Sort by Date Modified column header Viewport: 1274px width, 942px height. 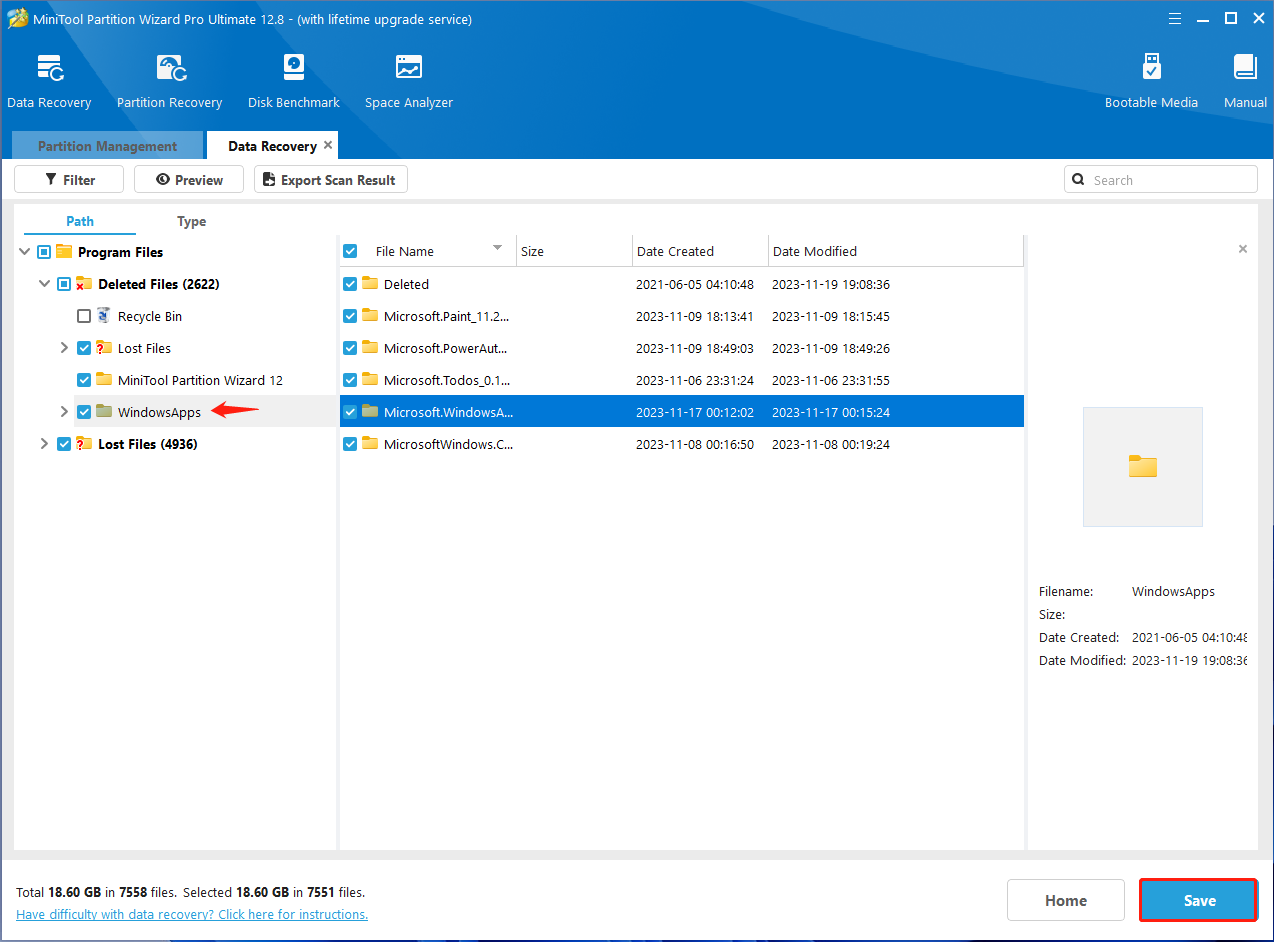[895, 252]
